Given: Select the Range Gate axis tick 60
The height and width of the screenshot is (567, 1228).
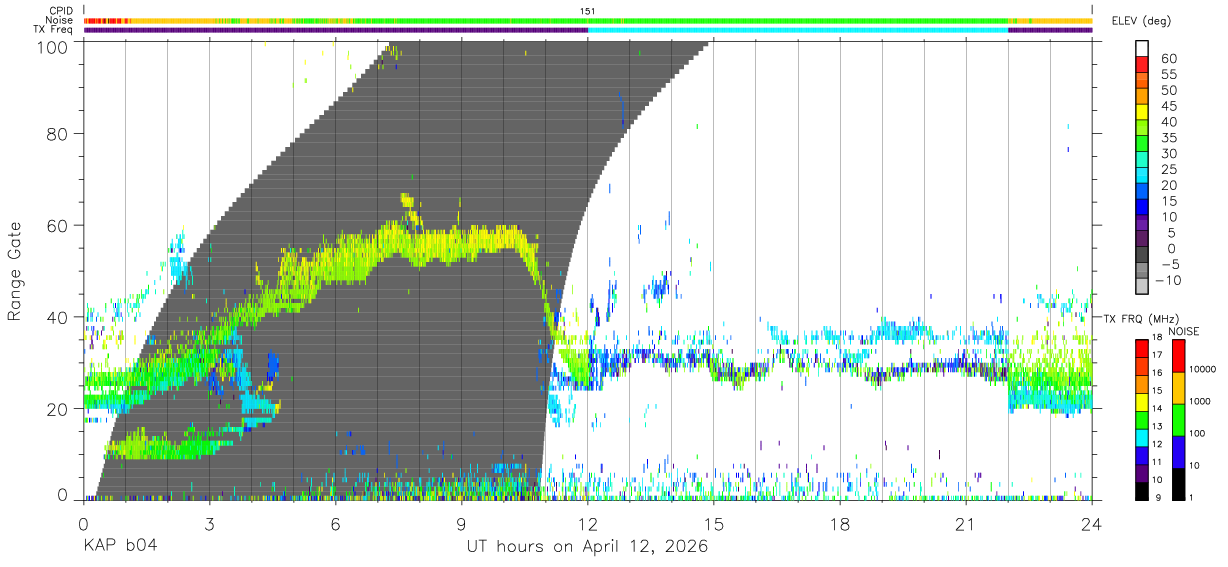Looking at the screenshot, I should click(x=59, y=225).
